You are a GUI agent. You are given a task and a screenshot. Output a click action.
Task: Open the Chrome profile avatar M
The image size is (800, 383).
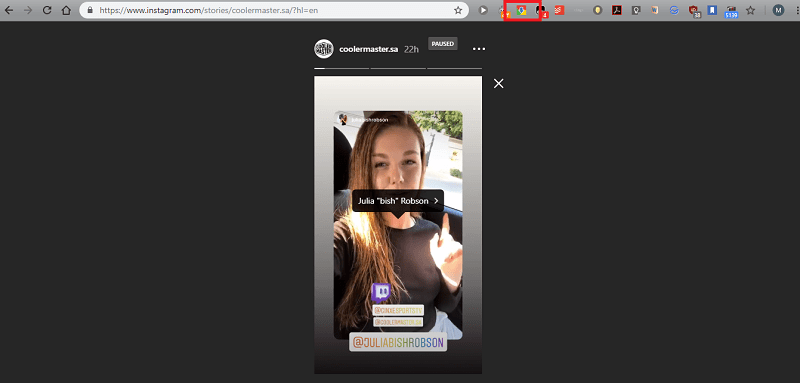click(x=778, y=10)
